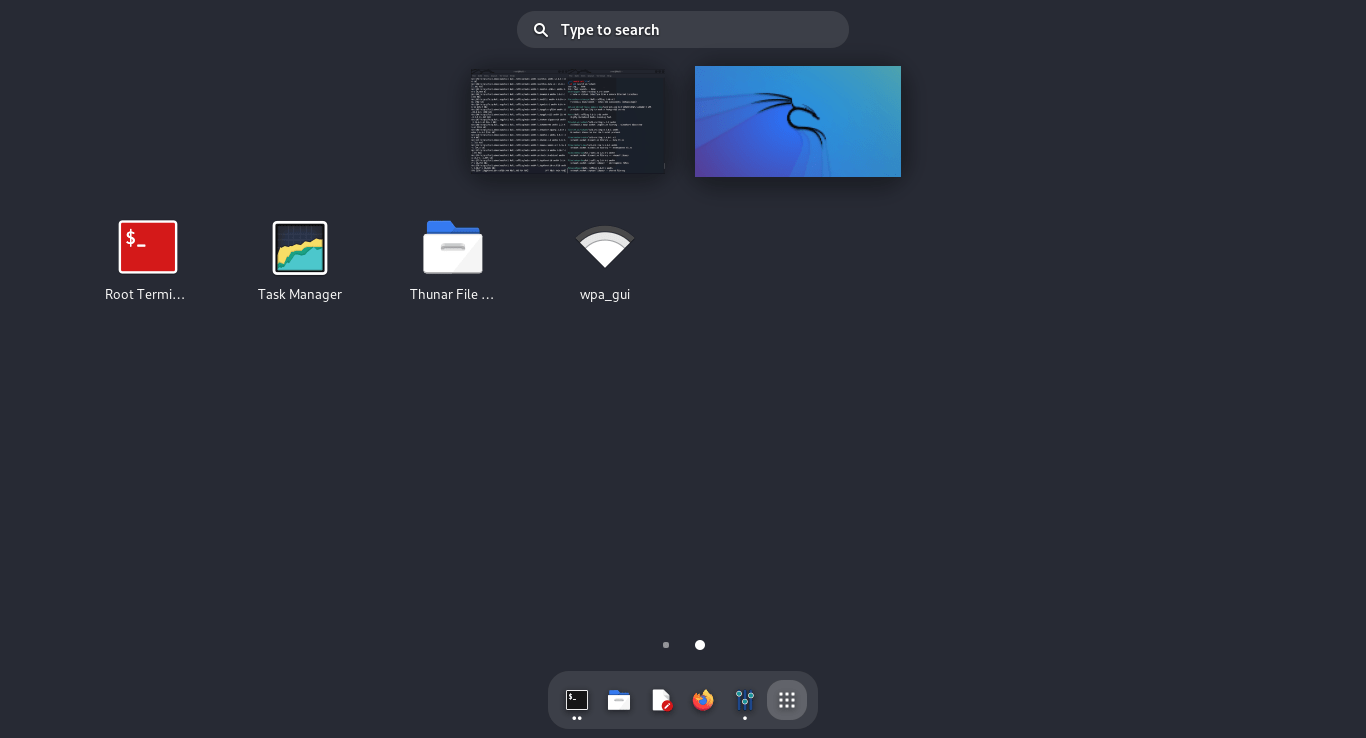The image size is (1366, 738).
Task: Open Firefox from the dock
Action: (703, 700)
